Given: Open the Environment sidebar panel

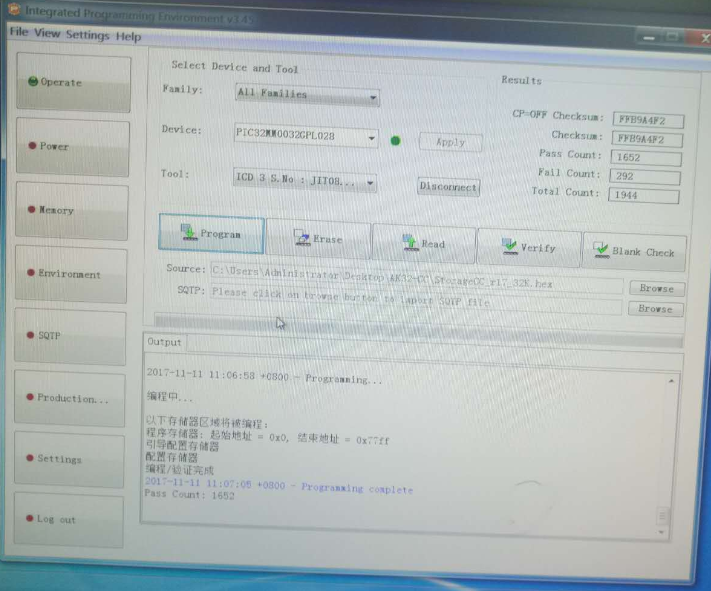Looking at the screenshot, I should [x=71, y=274].
